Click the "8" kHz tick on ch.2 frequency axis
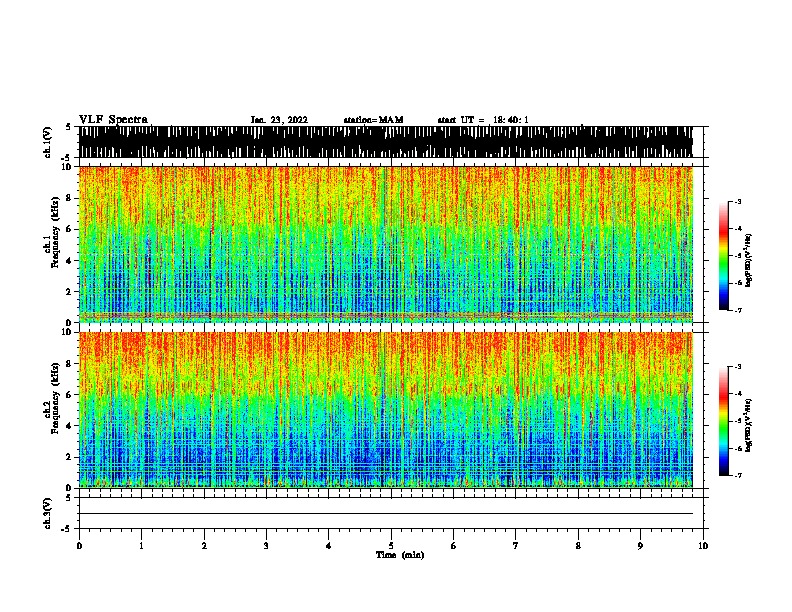Viewport: 792px width, 612px height. pos(69,364)
